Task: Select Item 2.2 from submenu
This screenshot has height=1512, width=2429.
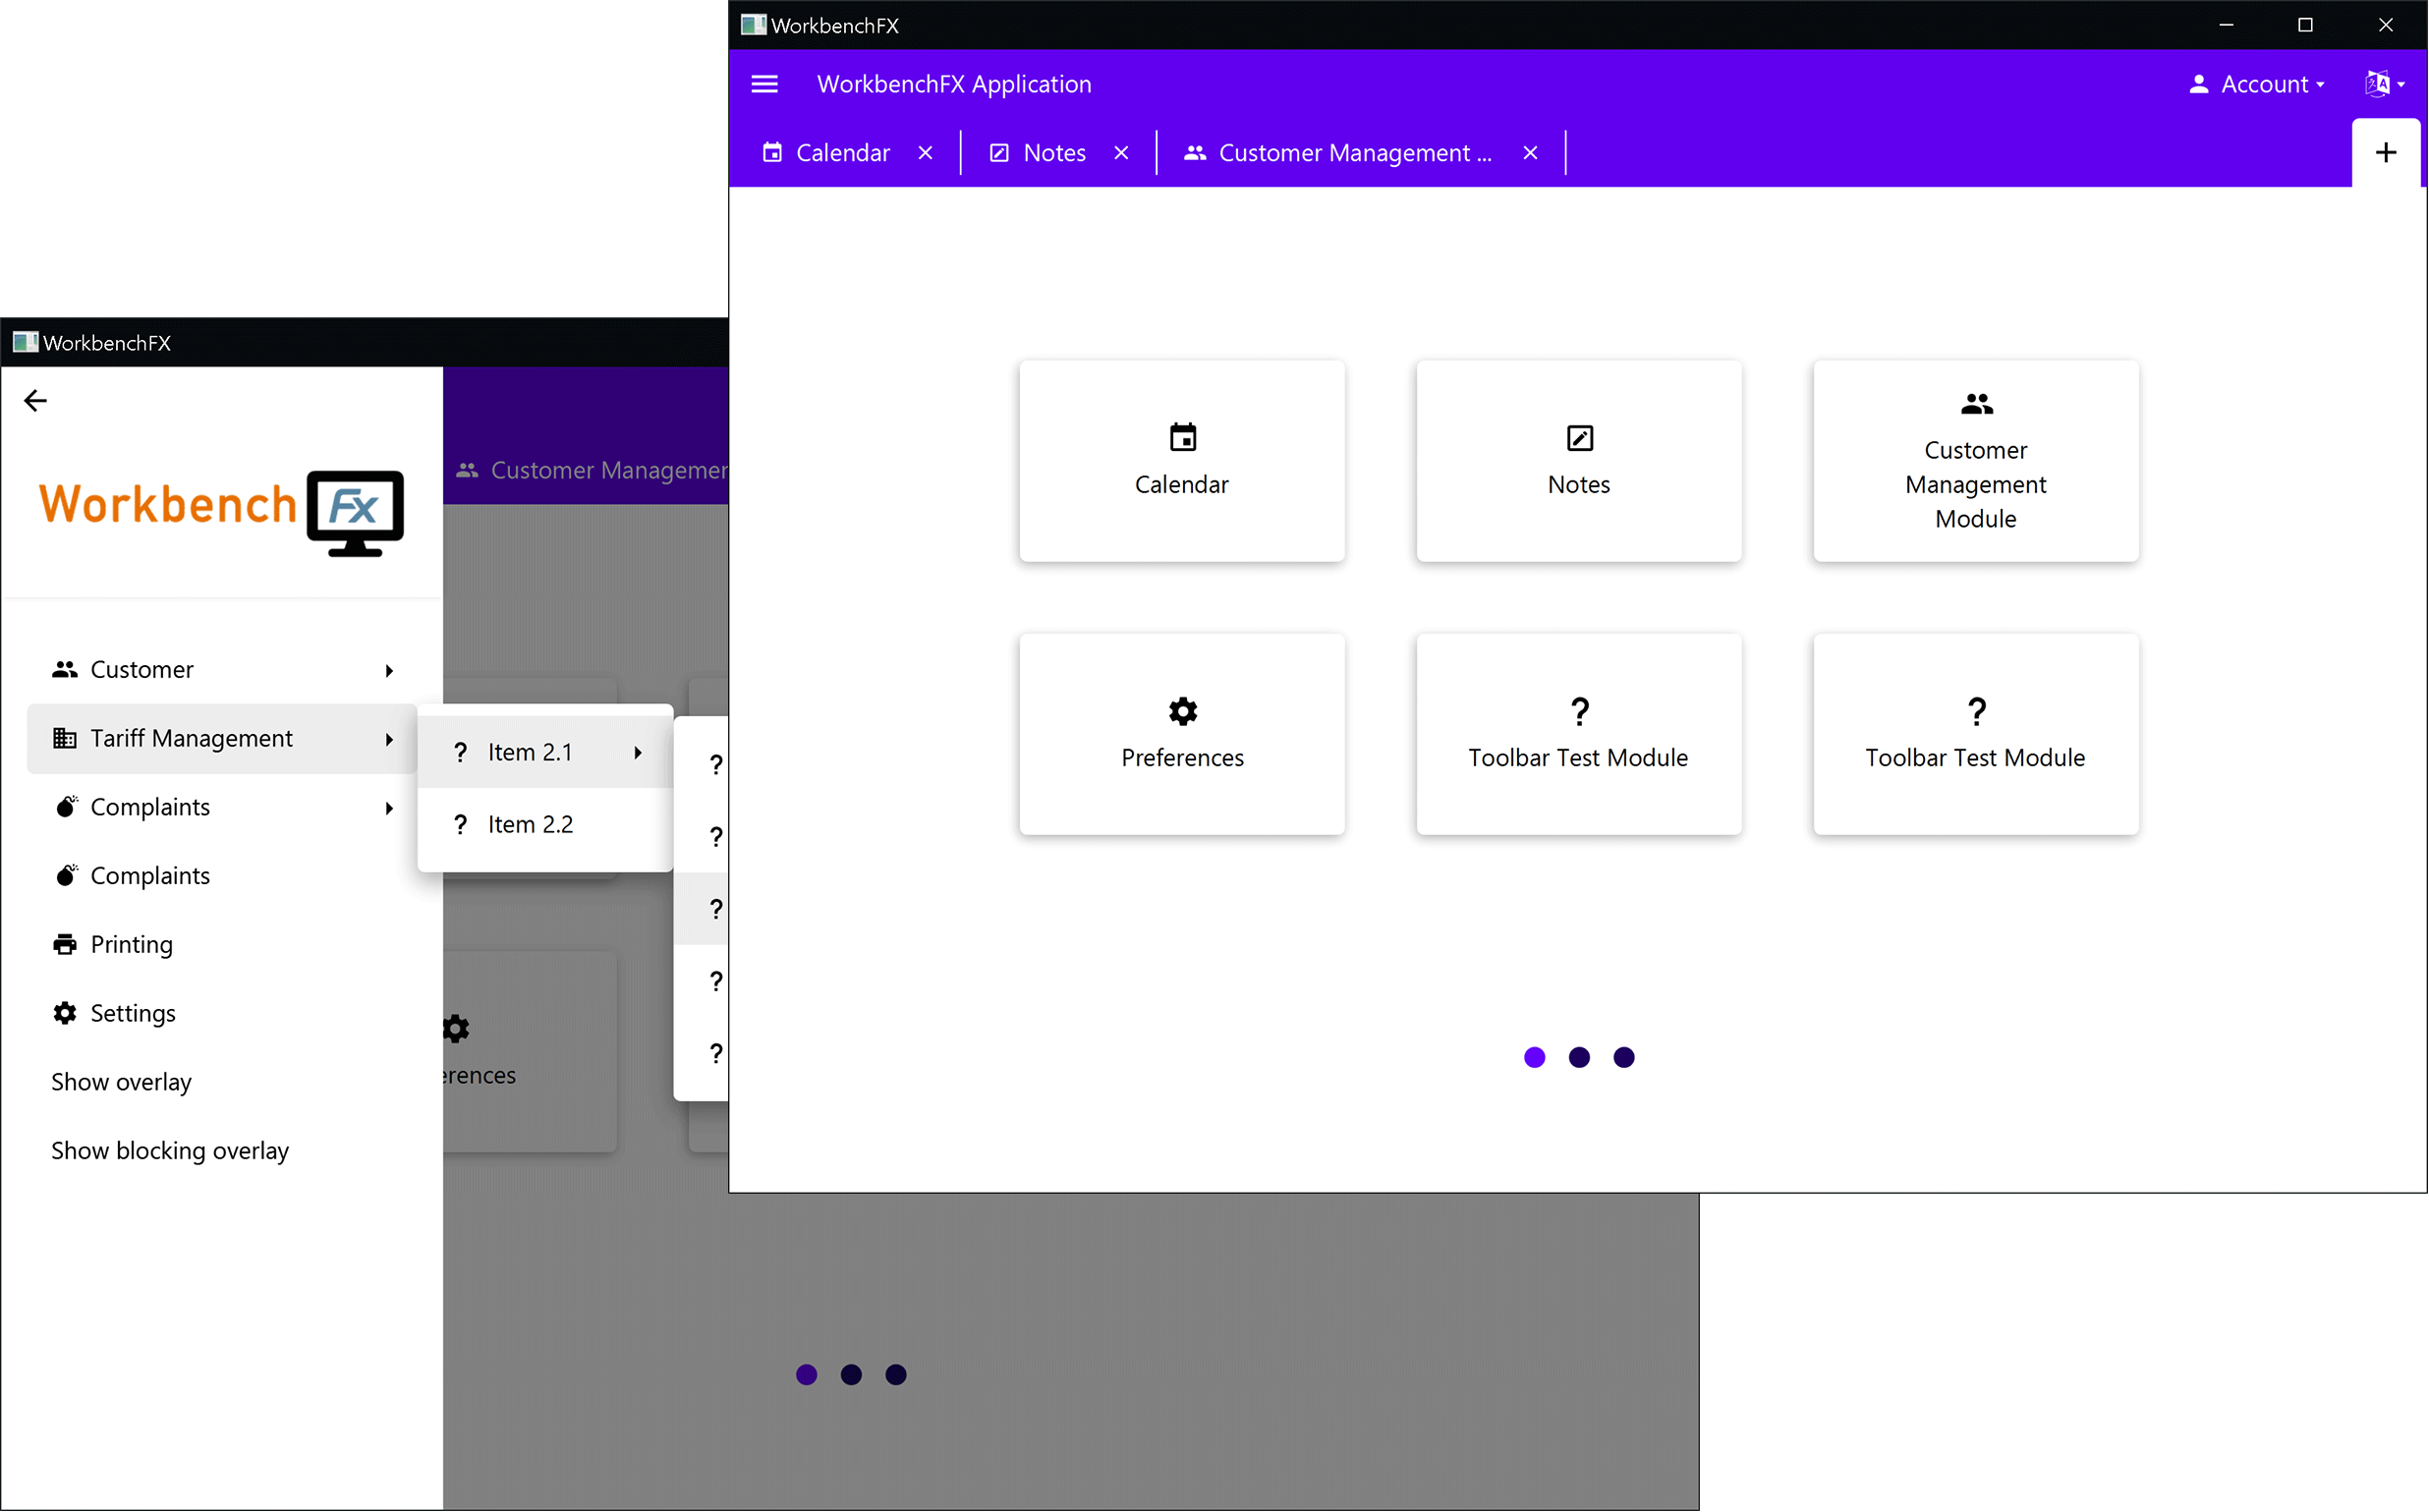Action: click(x=531, y=822)
